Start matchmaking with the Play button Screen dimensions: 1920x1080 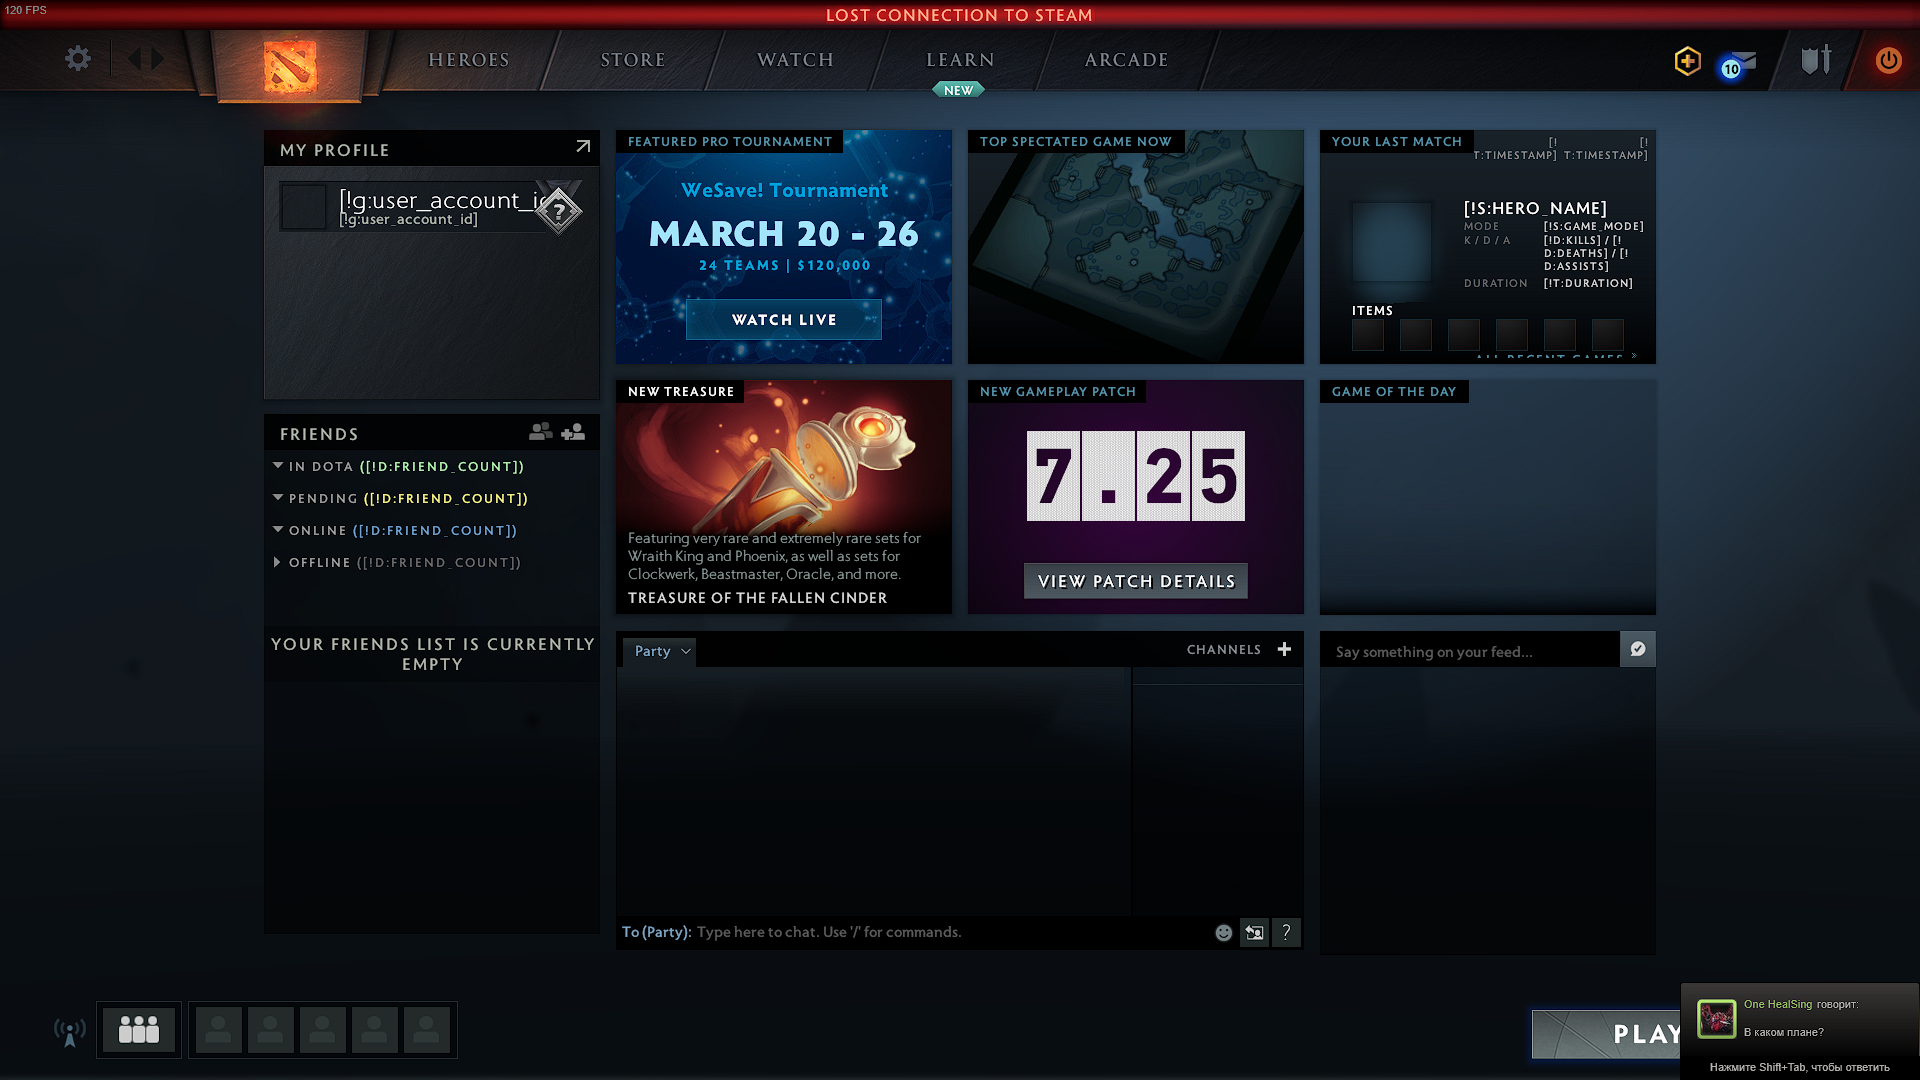pyautogui.click(x=1606, y=1034)
